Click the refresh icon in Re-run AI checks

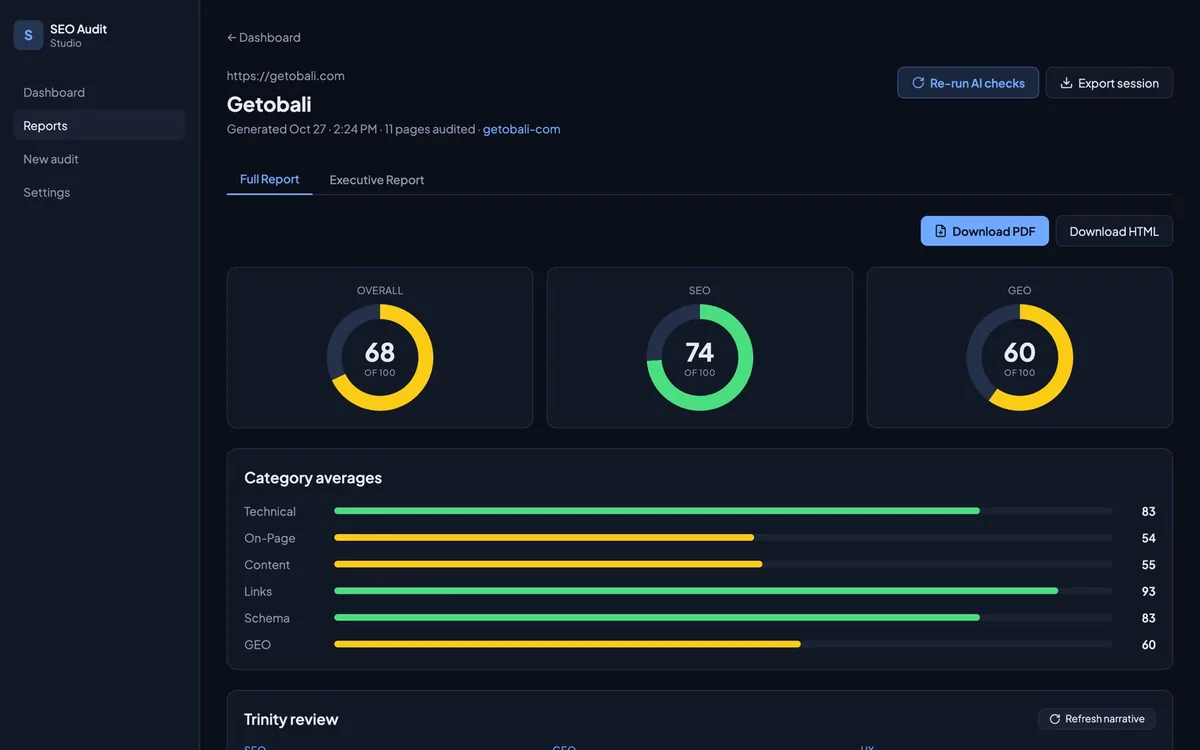pos(918,83)
